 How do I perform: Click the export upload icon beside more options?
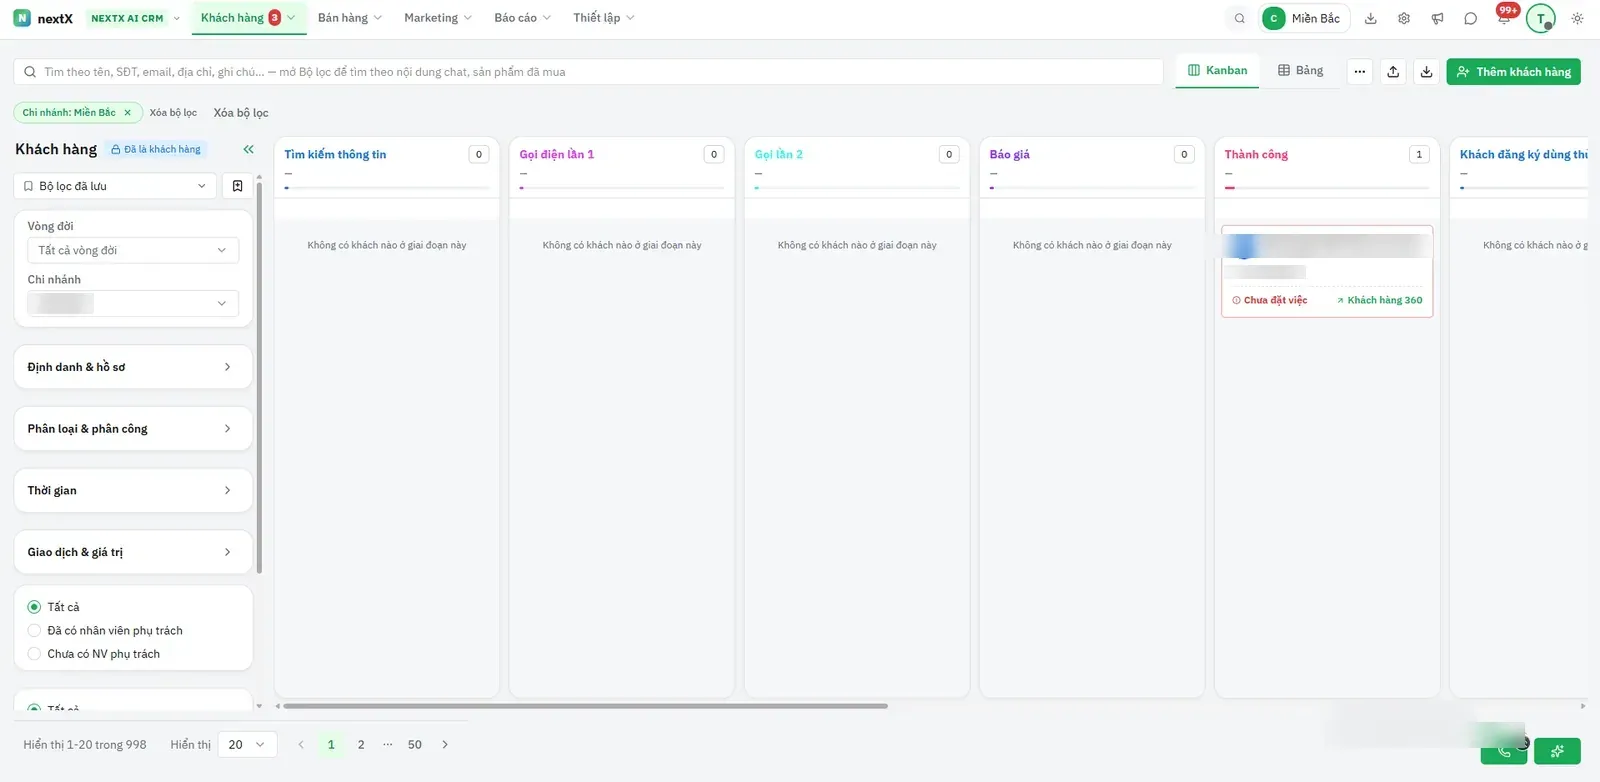pyautogui.click(x=1393, y=72)
